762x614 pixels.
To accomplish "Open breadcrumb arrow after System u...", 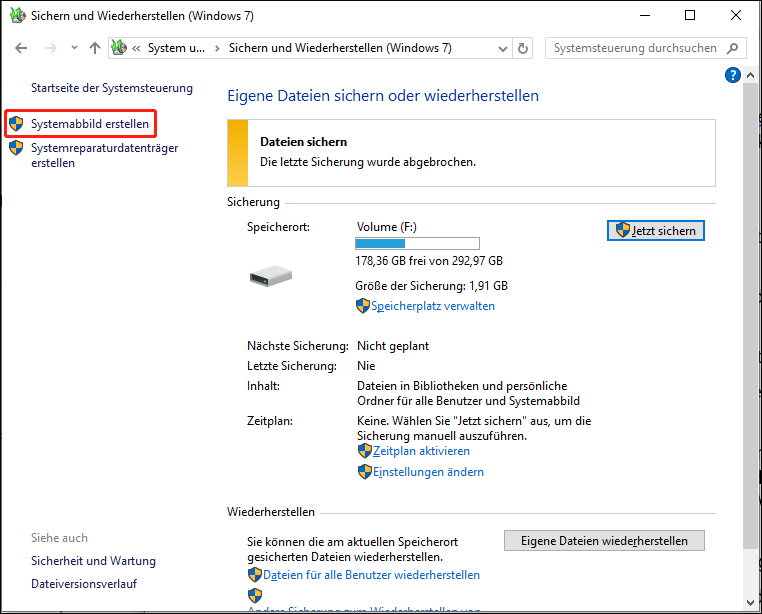I will (x=217, y=48).
